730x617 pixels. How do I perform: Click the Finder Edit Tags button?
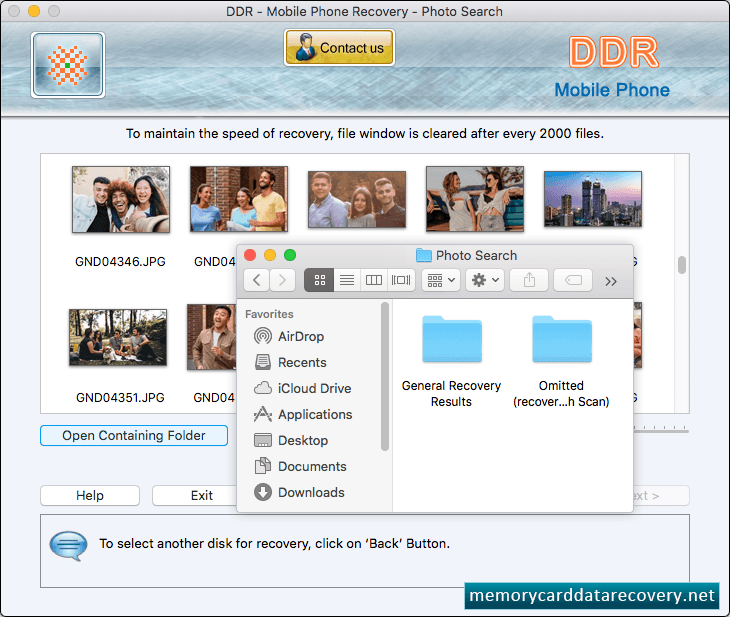click(x=573, y=280)
